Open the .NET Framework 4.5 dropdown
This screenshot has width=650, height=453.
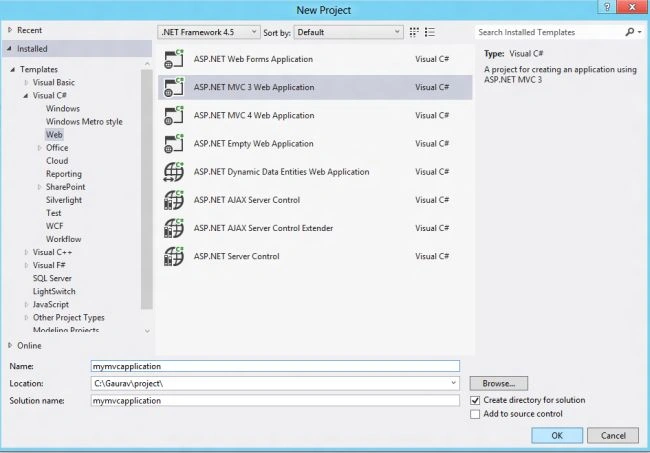[209, 32]
